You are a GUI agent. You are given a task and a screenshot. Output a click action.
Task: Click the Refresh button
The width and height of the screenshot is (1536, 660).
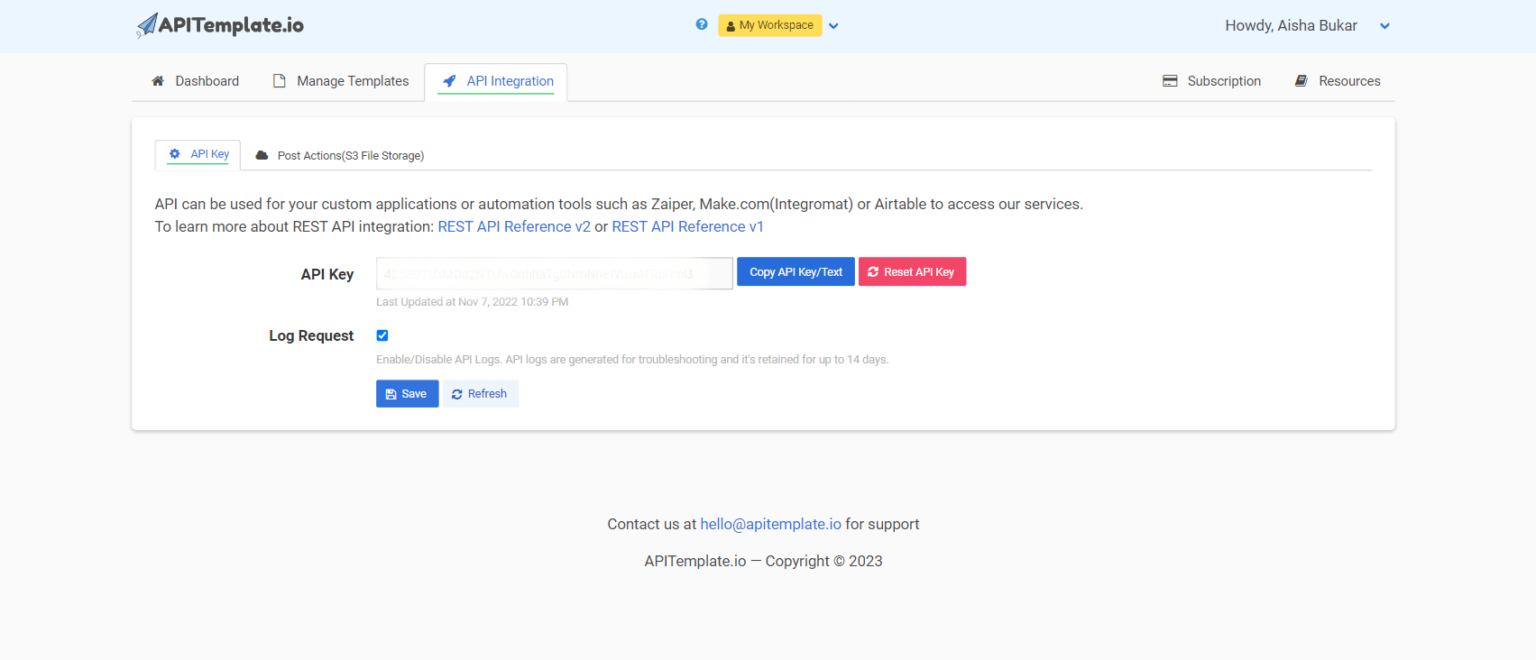(480, 394)
